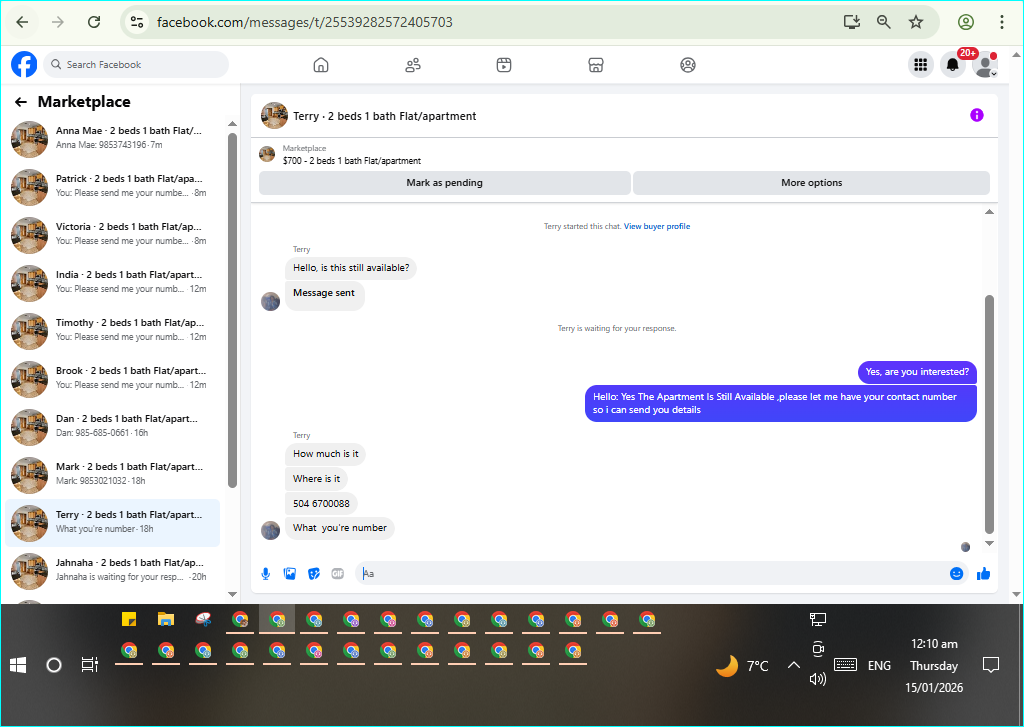The height and width of the screenshot is (727, 1024).
Task: Open the More options button
Action: pos(811,183)
